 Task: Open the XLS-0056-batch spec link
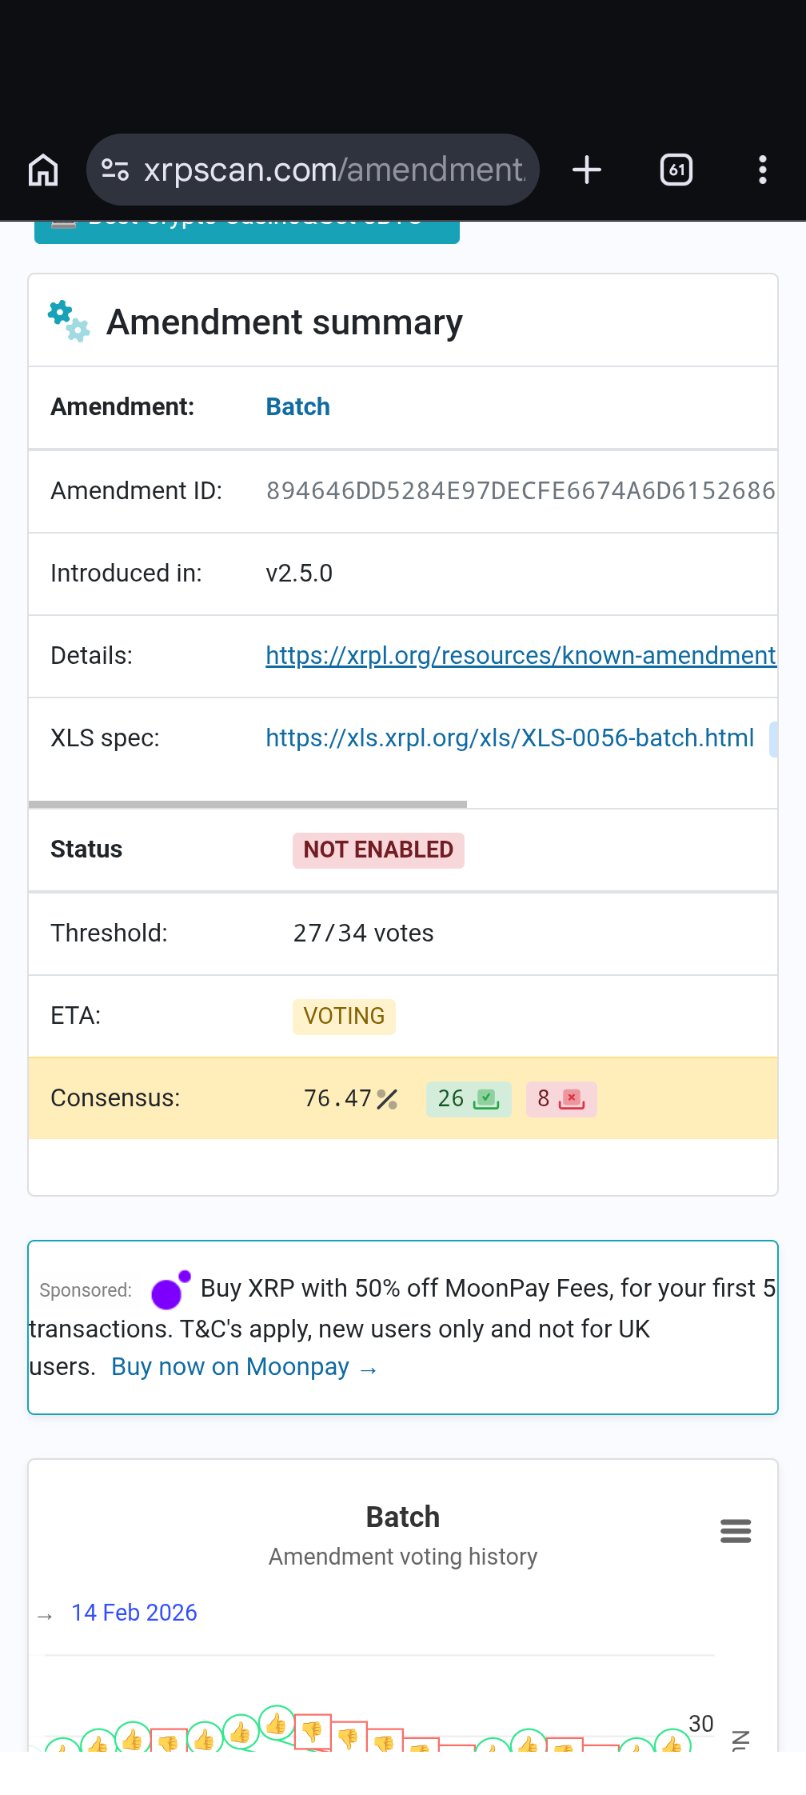(509, 738)
